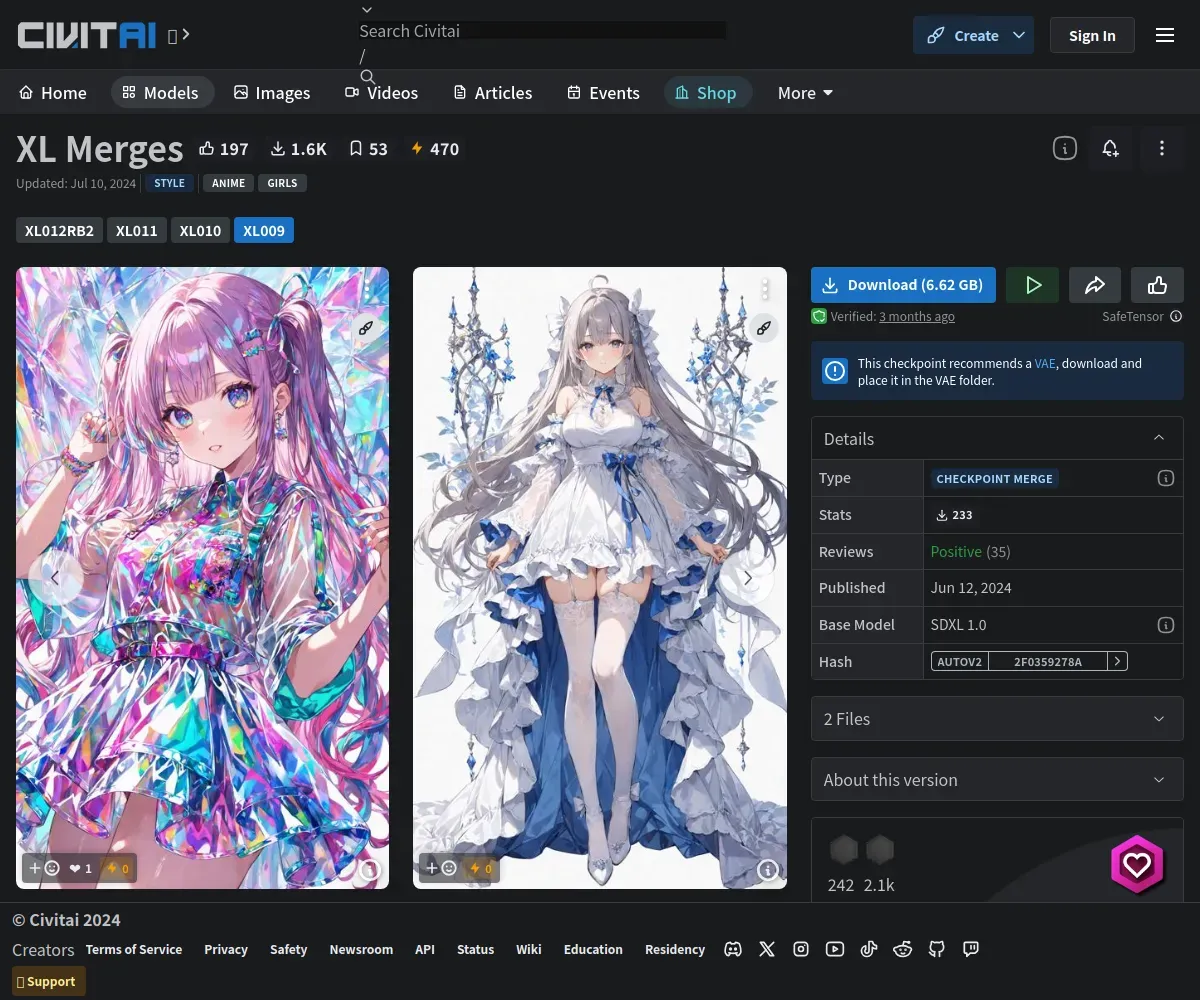1200x1000 pixels.
Task: Go to Images tab
Action: pyautogui.click(x=272, y=93)
